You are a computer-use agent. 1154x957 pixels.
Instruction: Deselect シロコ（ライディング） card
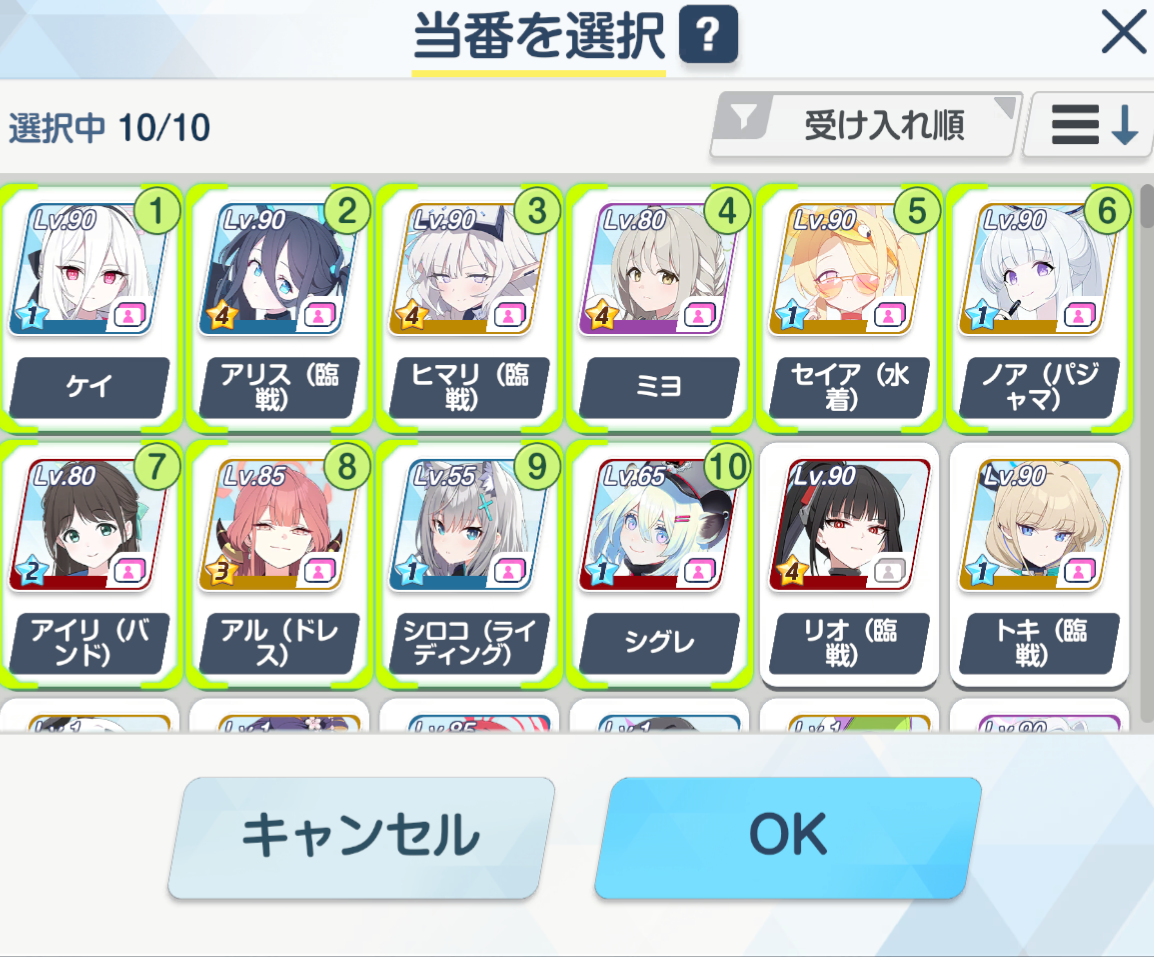[469, 565]
